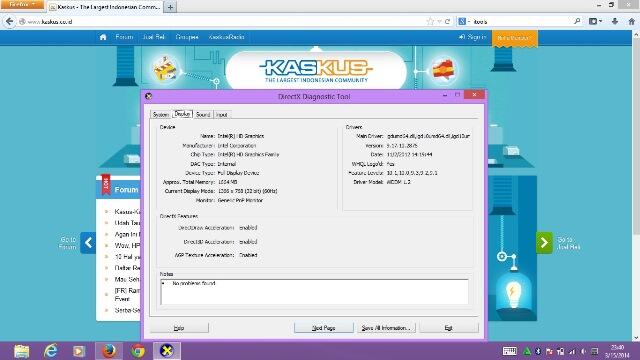The height and width of the screenshot is (360, 640).
Task: Click the Help button in DirectX tool
Action: (179, 328)
